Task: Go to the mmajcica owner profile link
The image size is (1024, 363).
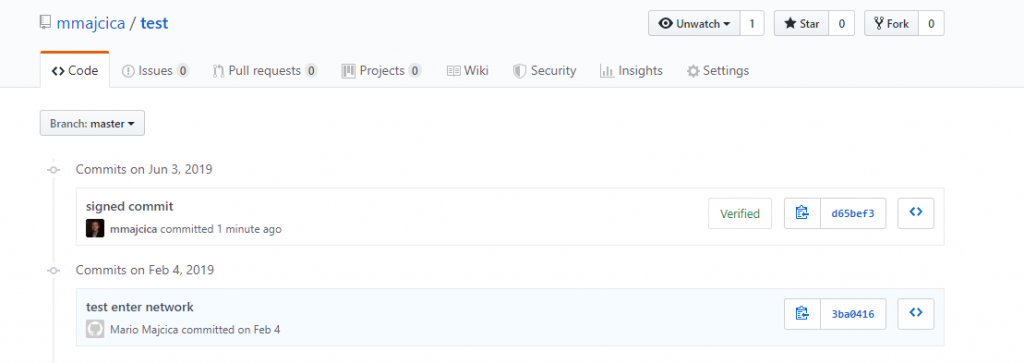Action: click(91, 24)
